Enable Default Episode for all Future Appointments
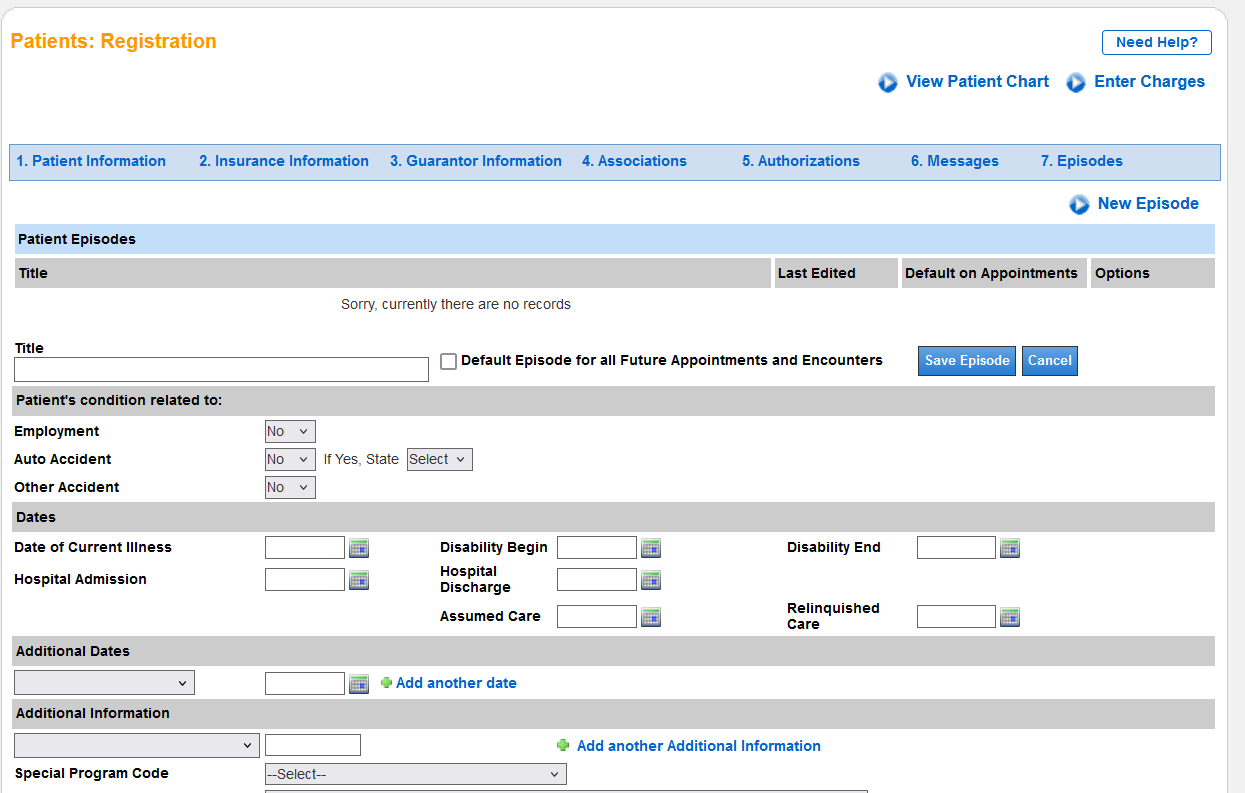This screenshot has height=793, width=1245. coord(448,361)
